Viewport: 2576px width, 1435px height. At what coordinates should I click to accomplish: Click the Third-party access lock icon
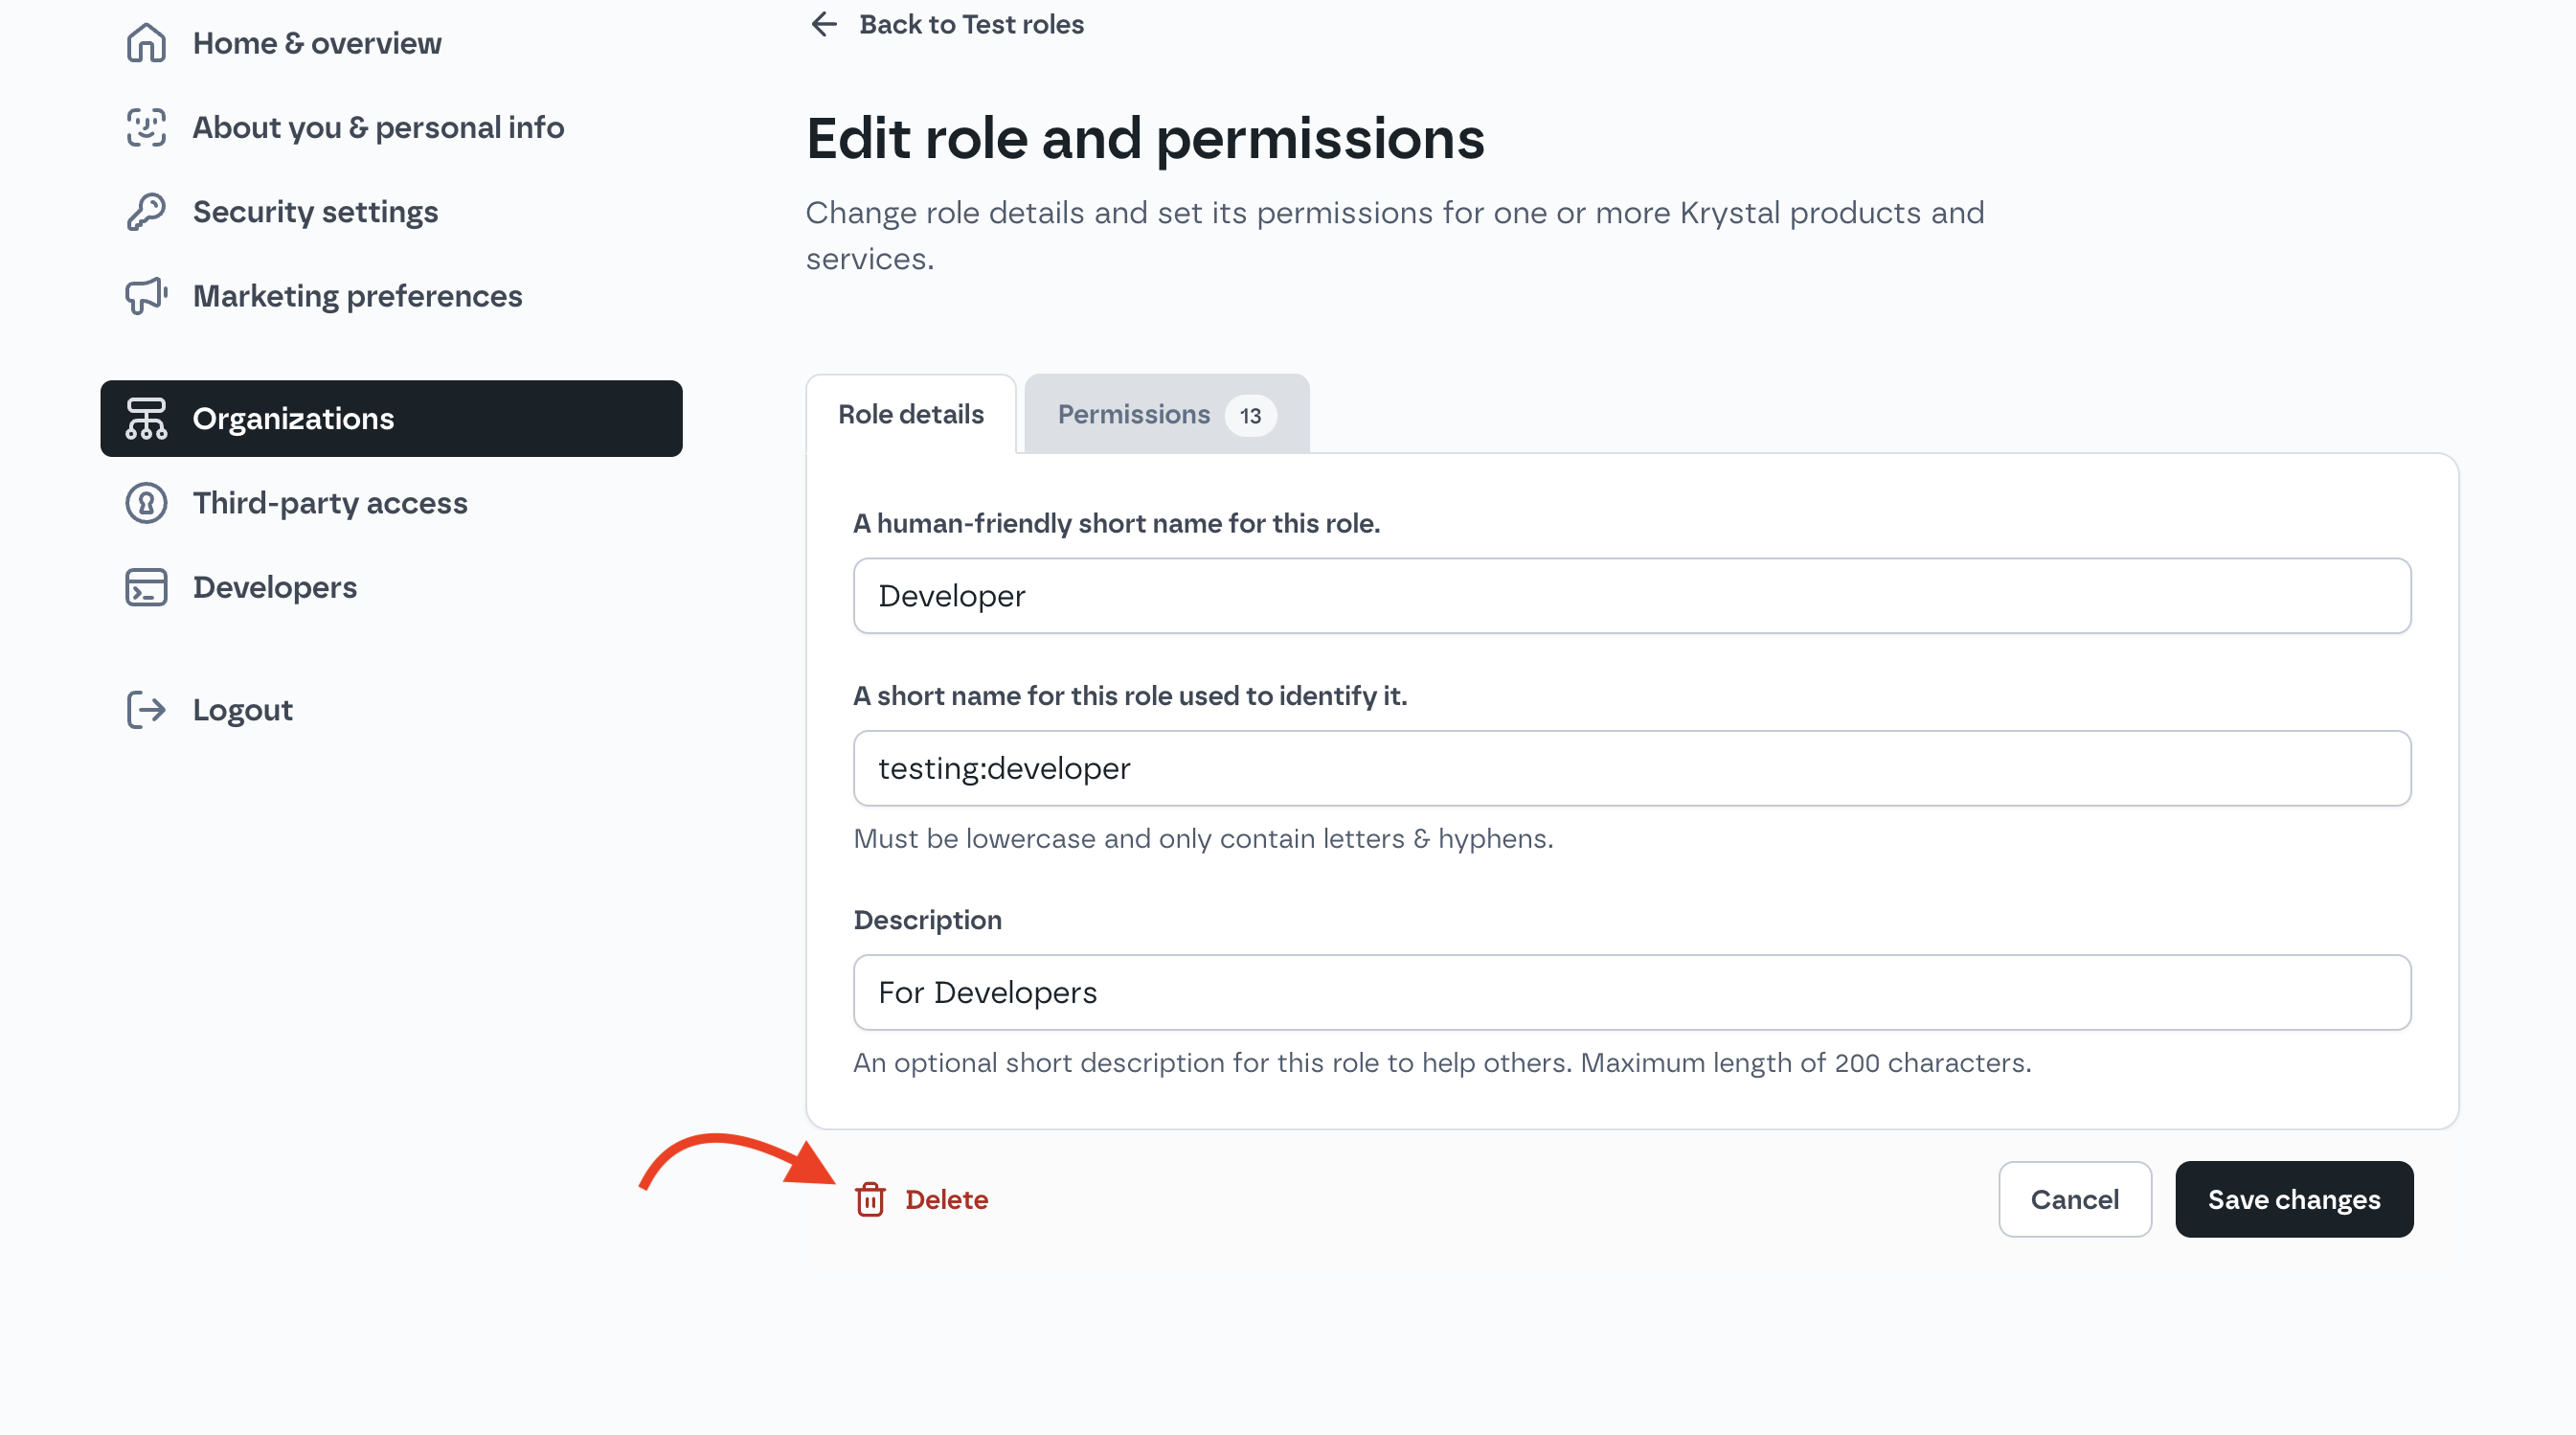pyautogui.click(x=146, y=503)
